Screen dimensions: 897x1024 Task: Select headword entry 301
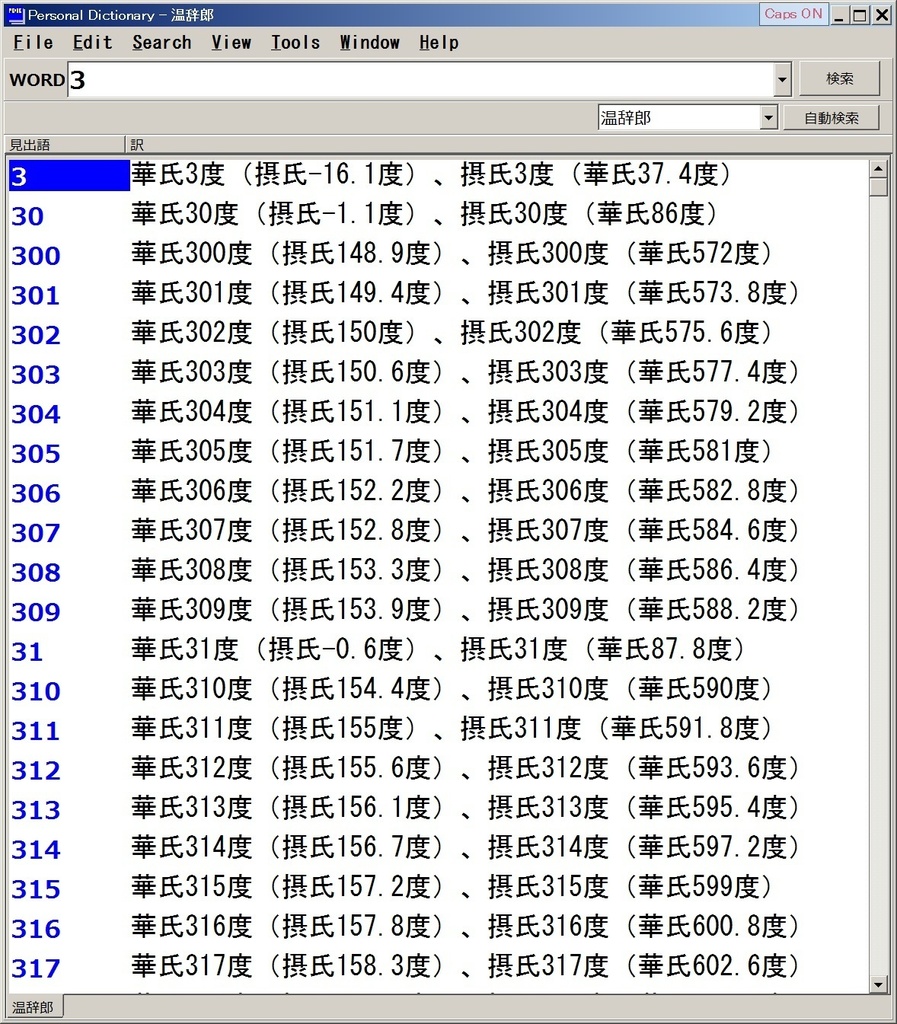point(36,295)
